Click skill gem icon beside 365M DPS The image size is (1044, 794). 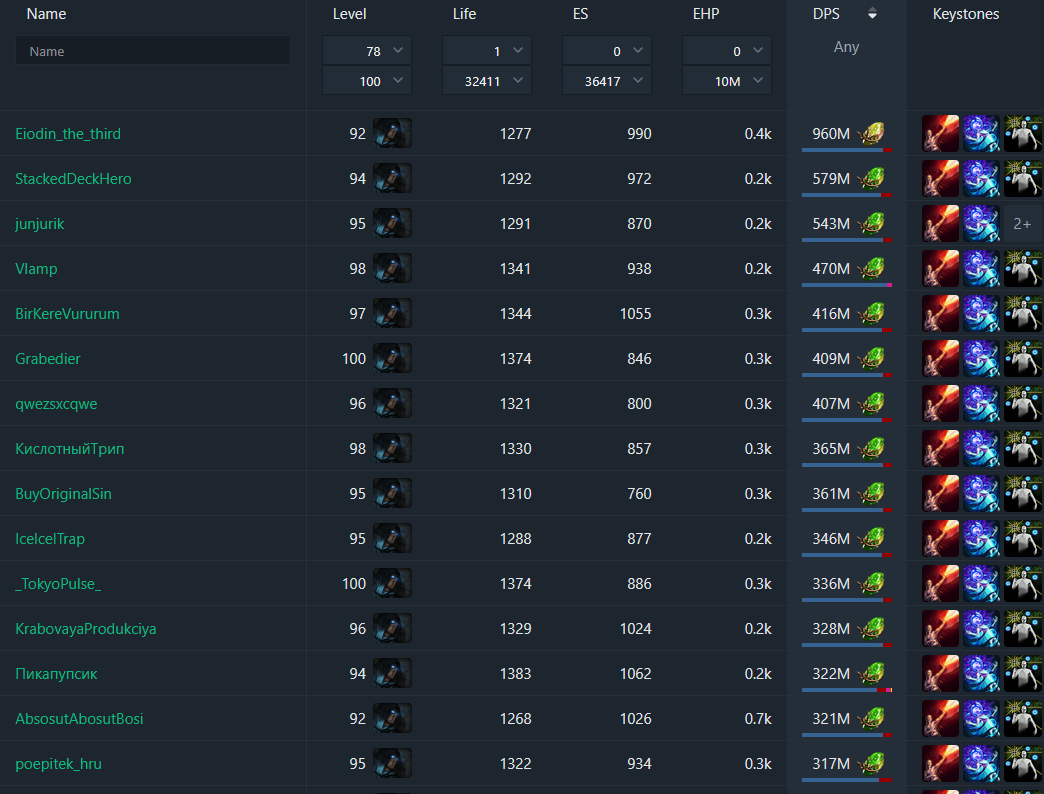[871, 449]
